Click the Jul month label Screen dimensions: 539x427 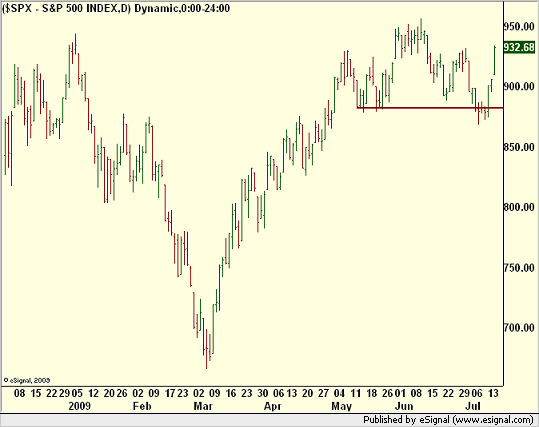tap(473, 406)
